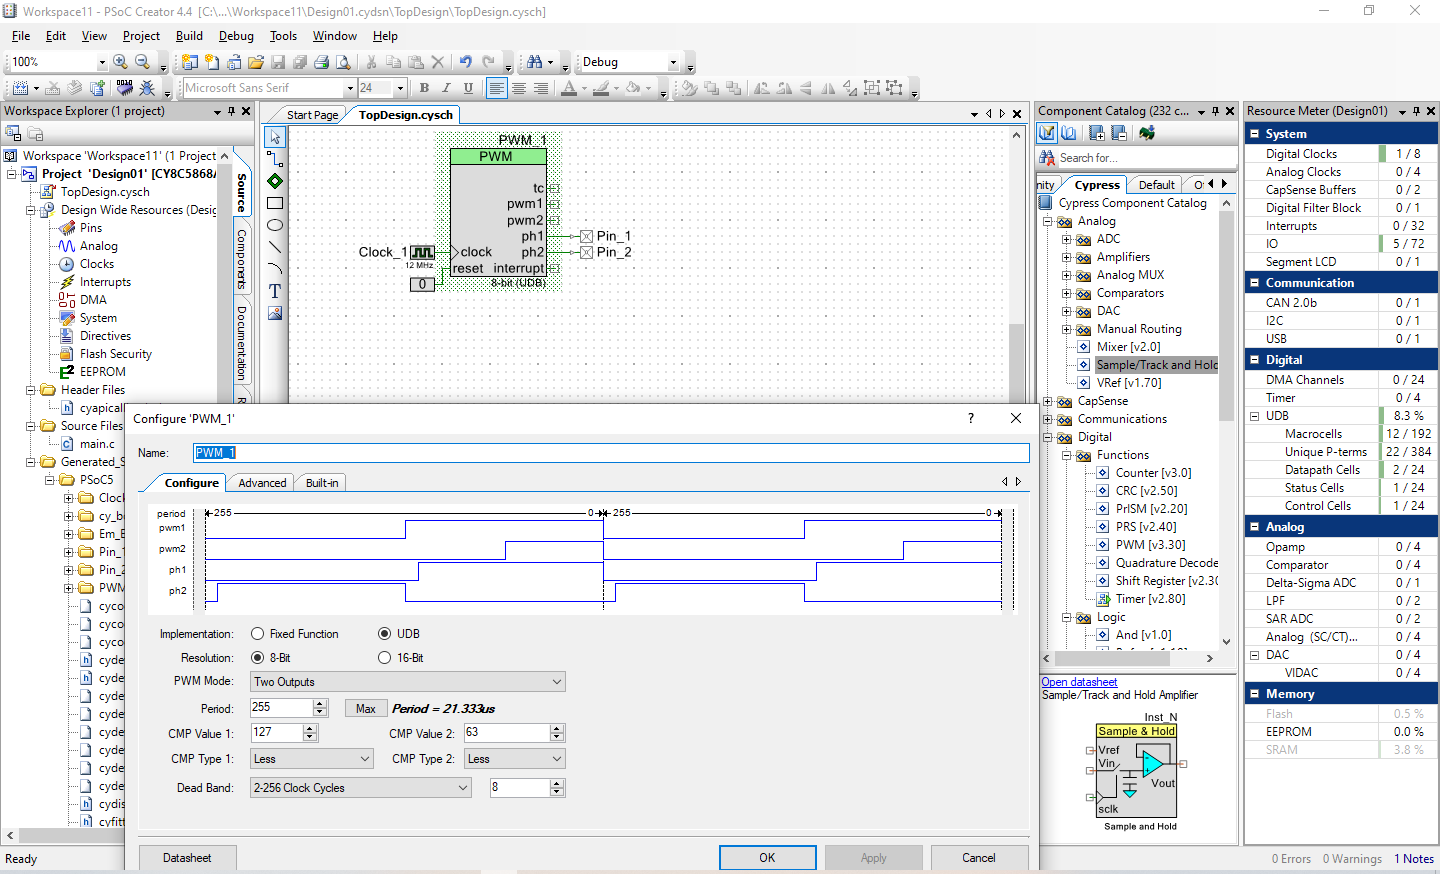1440x874 pixels.
Task: Open the Build menu
Action: click(x=189, y=36)
